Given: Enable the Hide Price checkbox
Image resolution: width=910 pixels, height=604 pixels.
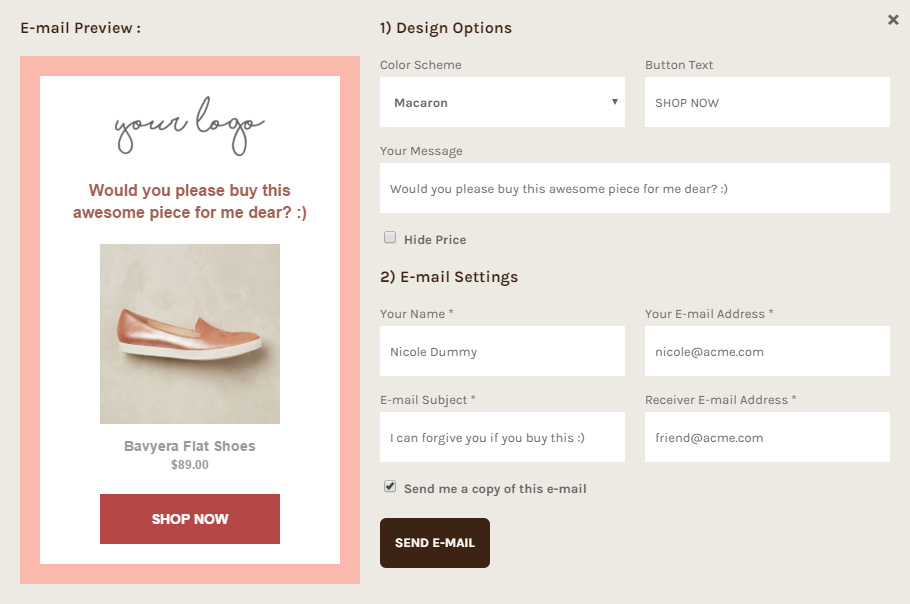Looking at the screenshot, I should click(390, 238).
